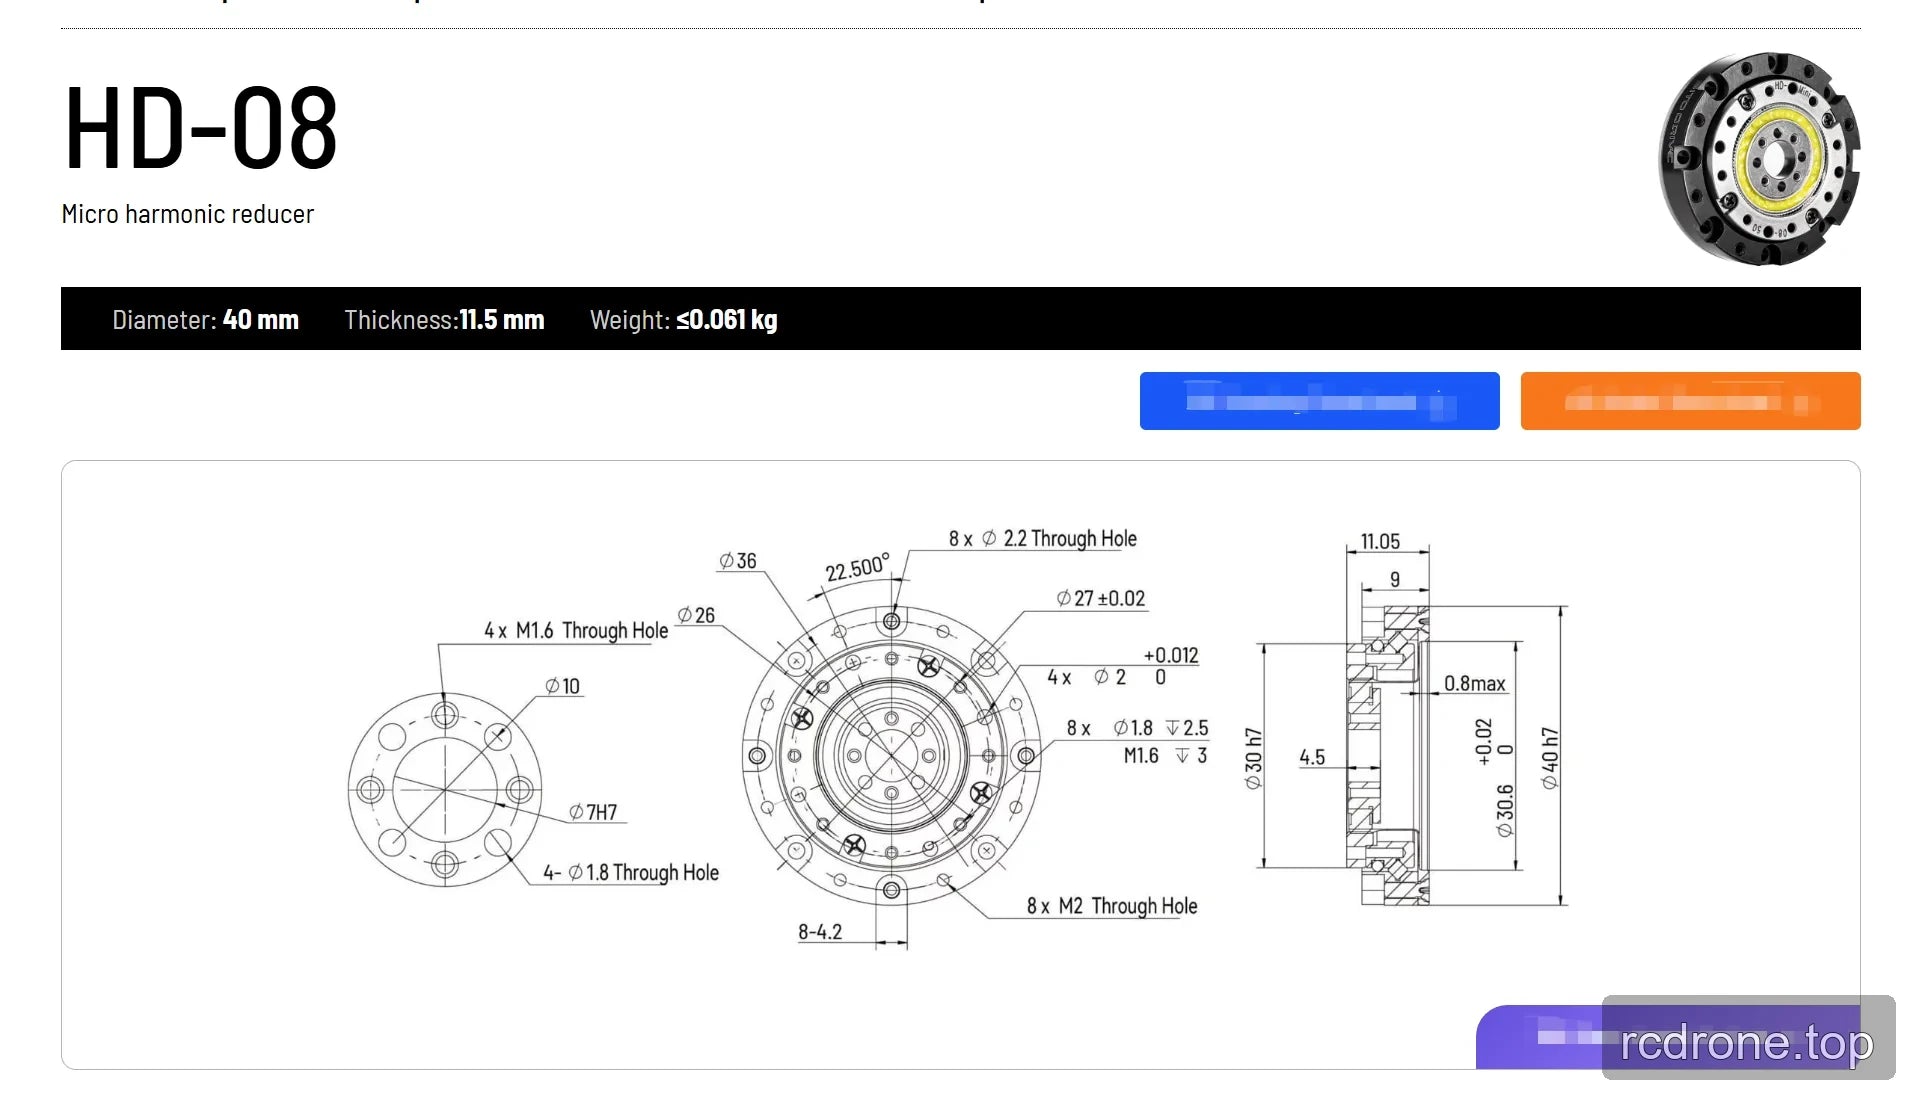This screenshot has height=1101, width=1917.
Task: Click the '0.8max' dimension label
Action: tap(1475, 683)
